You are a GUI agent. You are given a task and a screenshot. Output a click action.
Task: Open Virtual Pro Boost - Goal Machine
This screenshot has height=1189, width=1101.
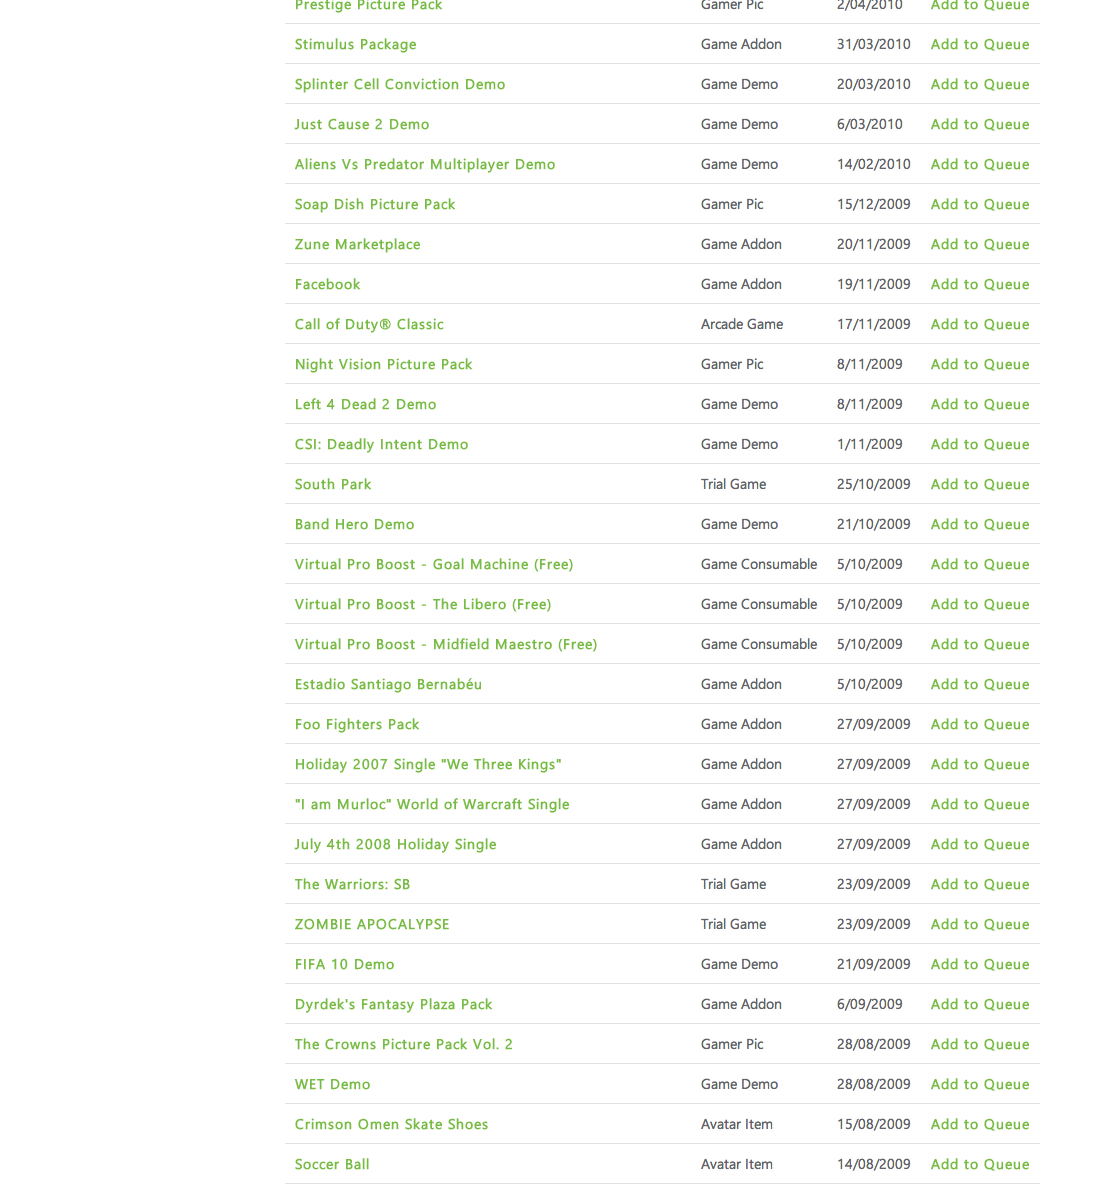(434, 564)
